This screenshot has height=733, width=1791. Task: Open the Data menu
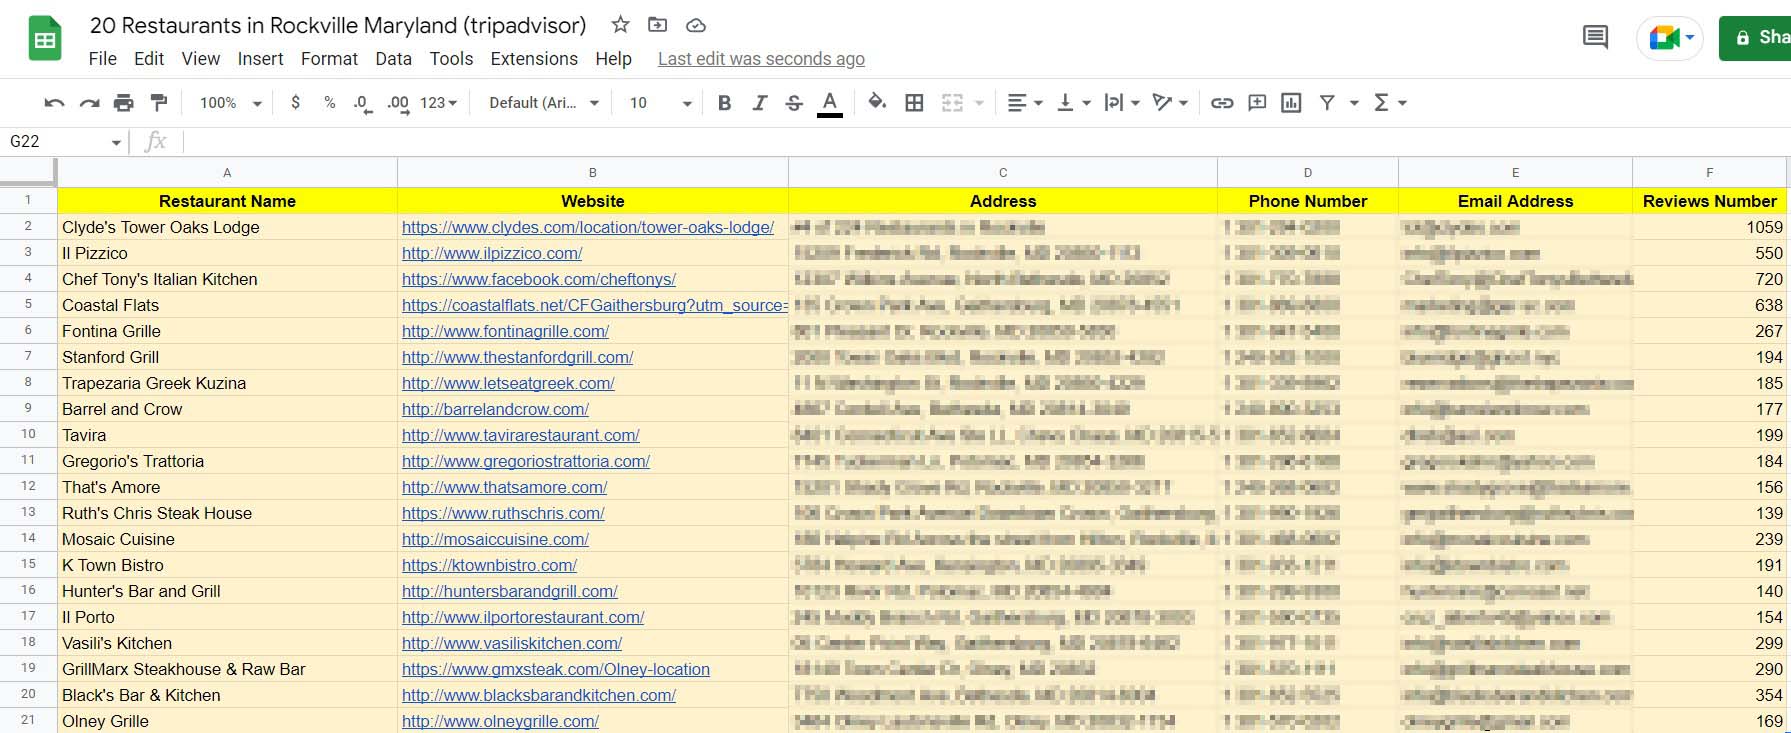coord(393,59)
